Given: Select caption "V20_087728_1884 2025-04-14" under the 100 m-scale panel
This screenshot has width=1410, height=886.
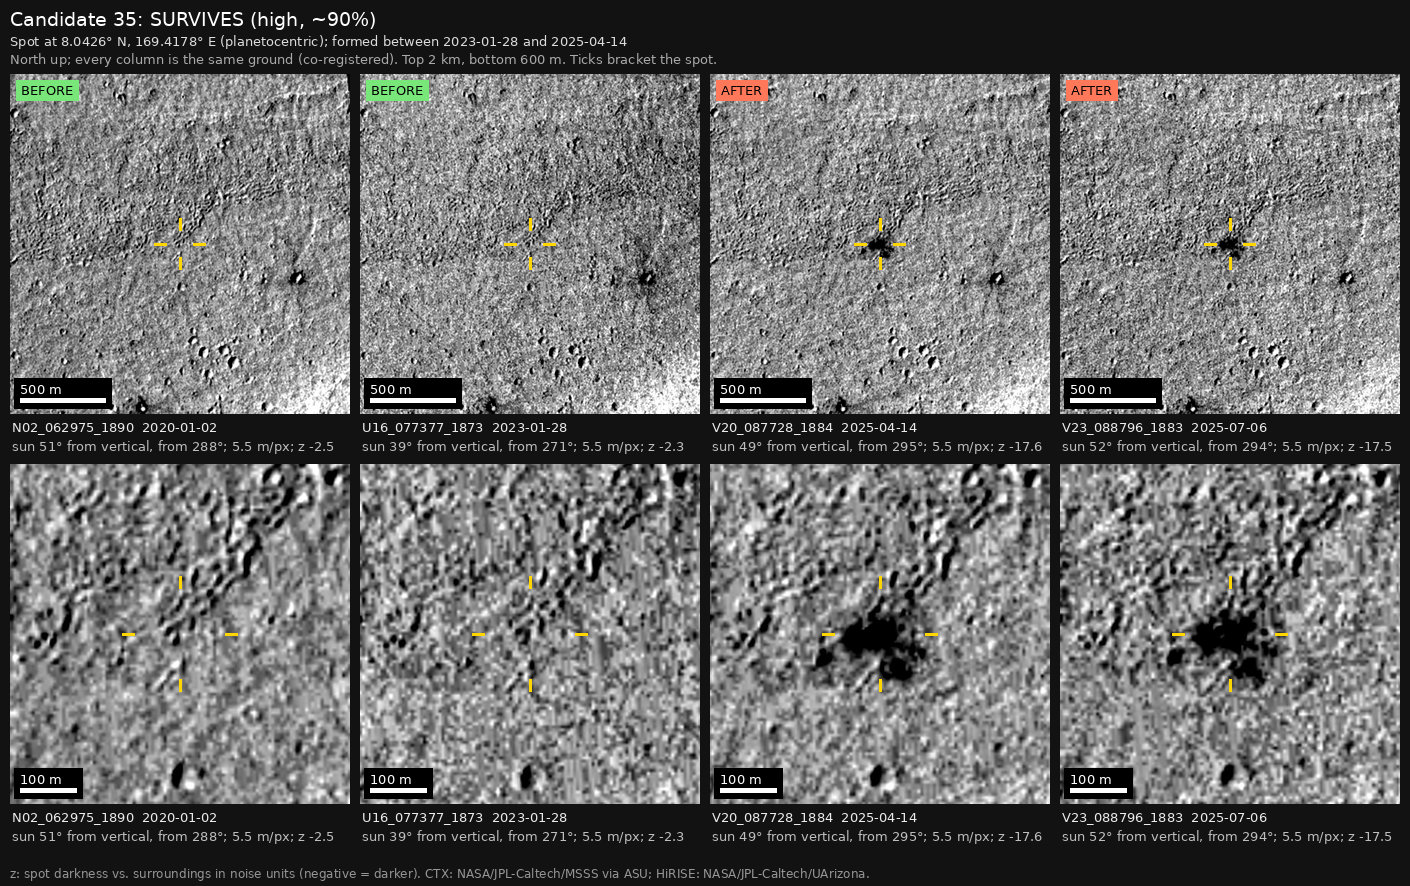Looking at the screenshot, I should (x=814, y=818).
